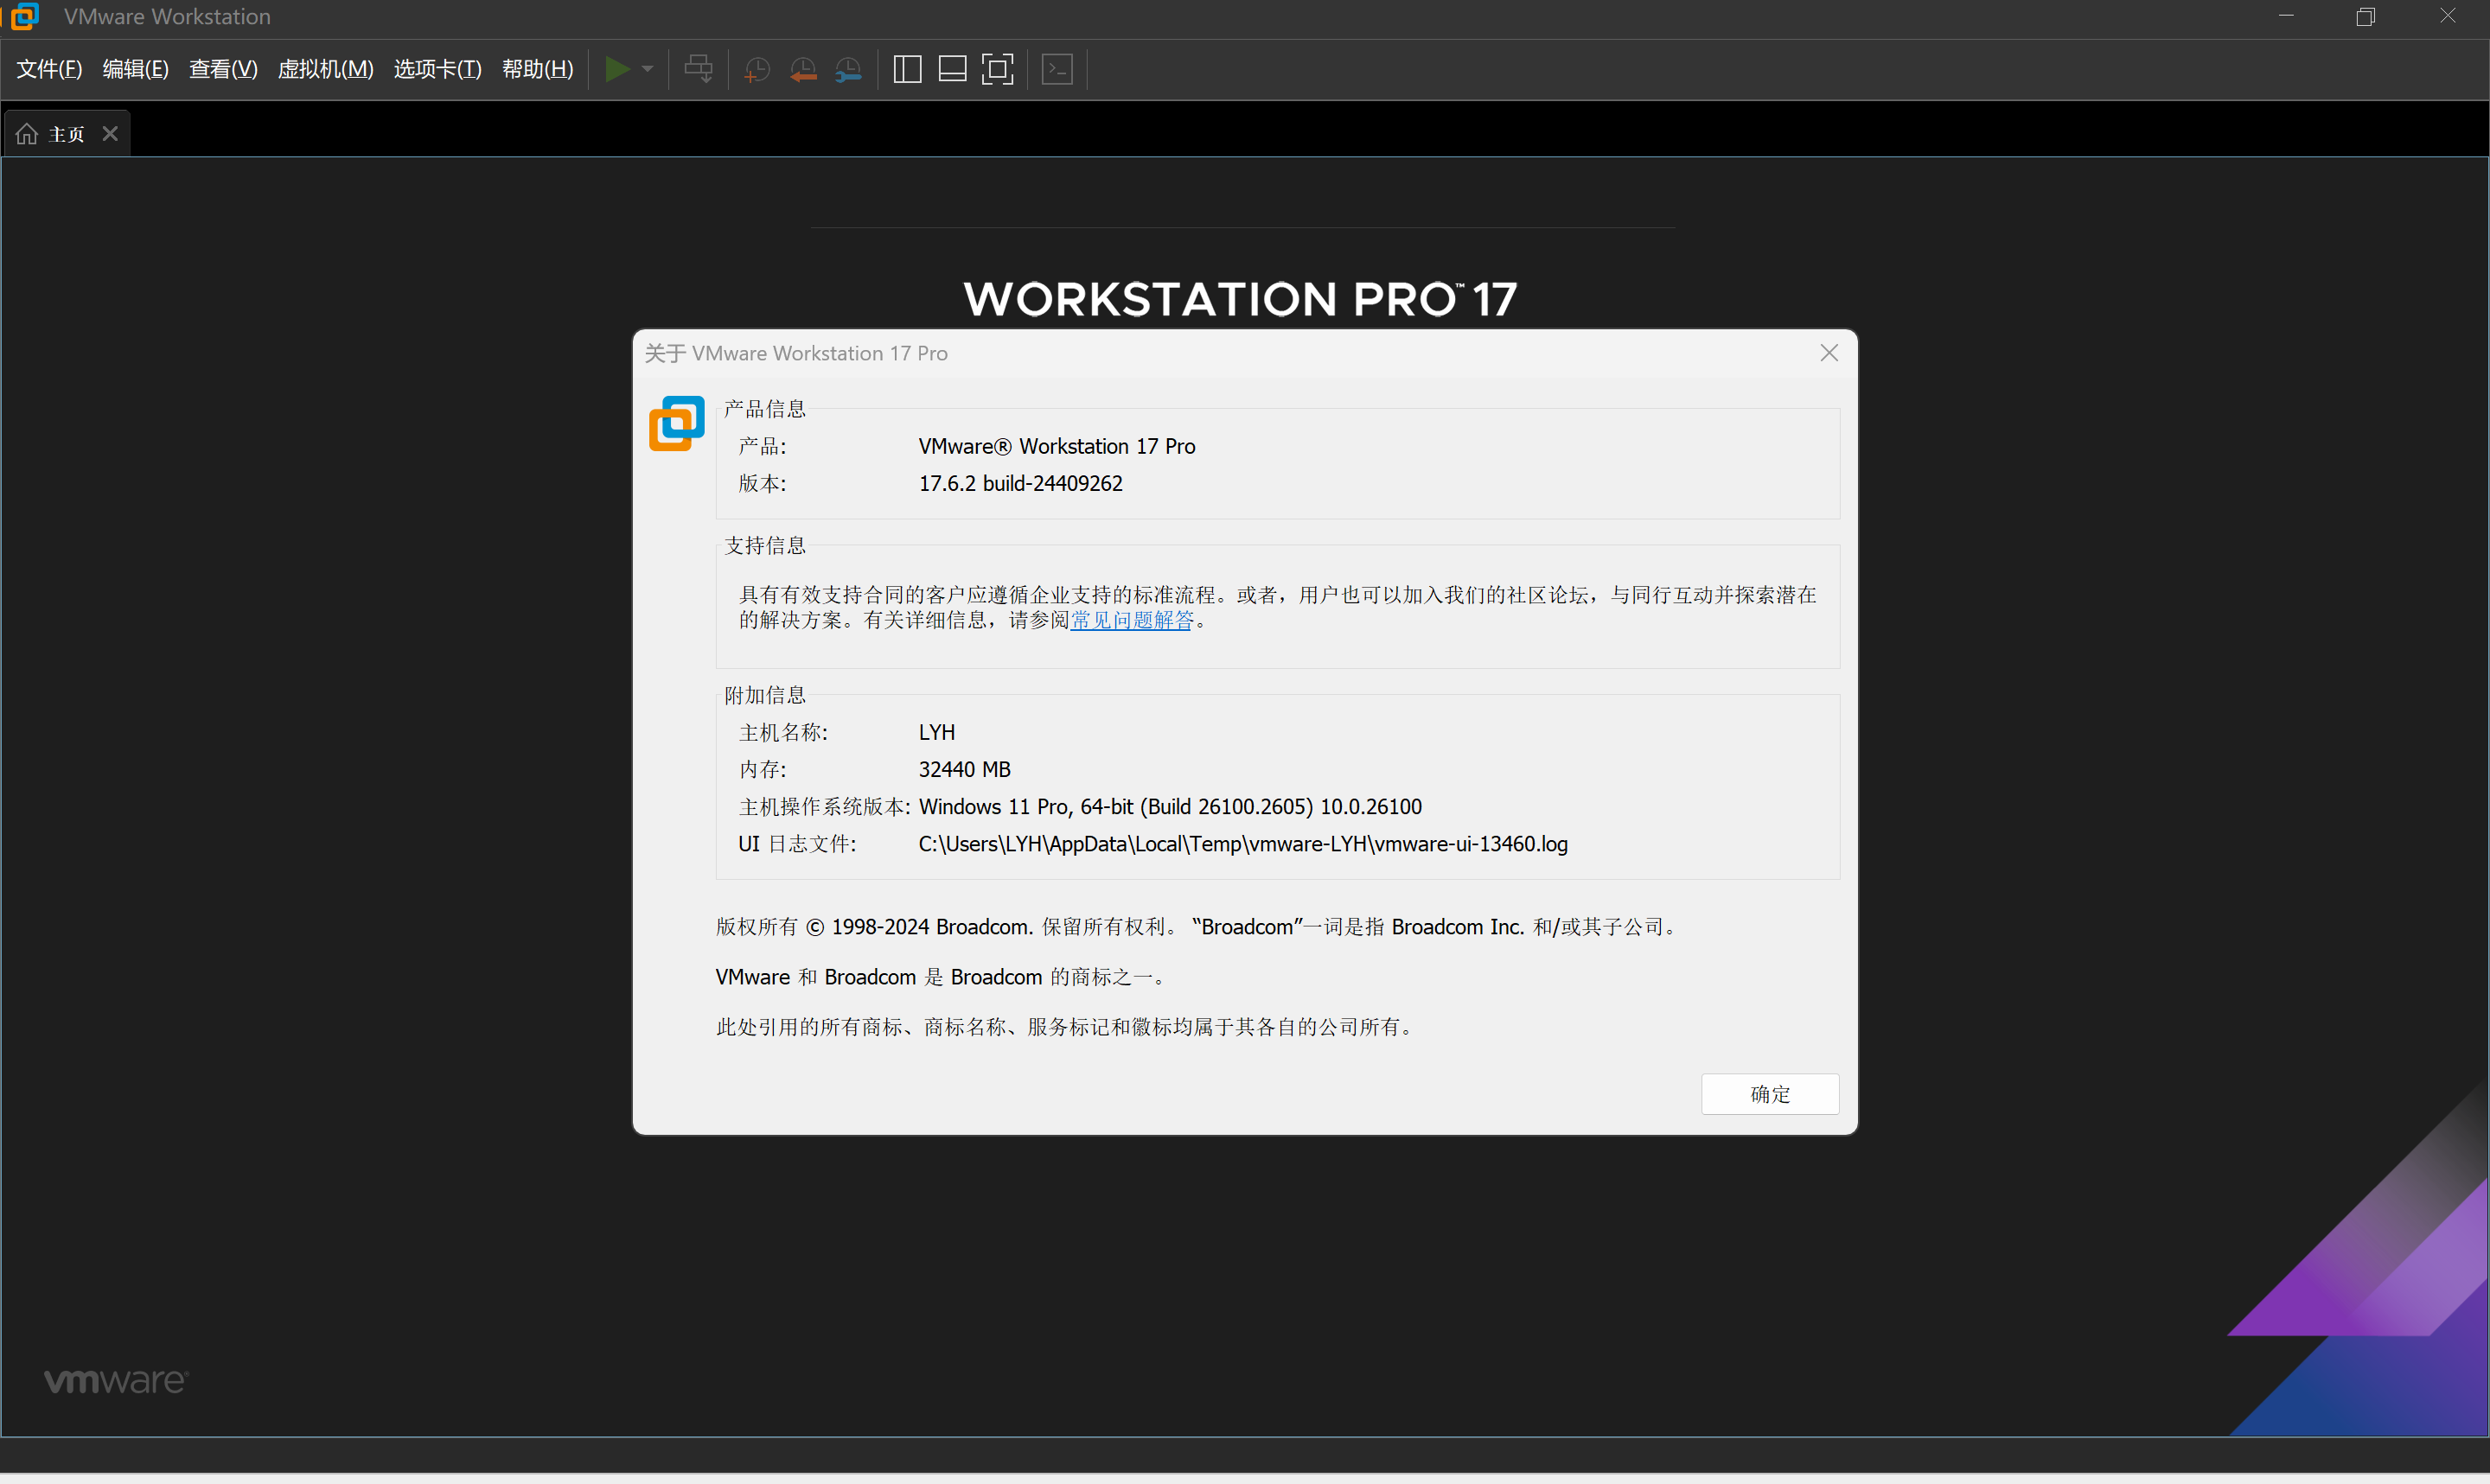This screenshot has height=1484, width=2490.
Task: Toggle the thumbnail bar view icon
Action: 952,69
